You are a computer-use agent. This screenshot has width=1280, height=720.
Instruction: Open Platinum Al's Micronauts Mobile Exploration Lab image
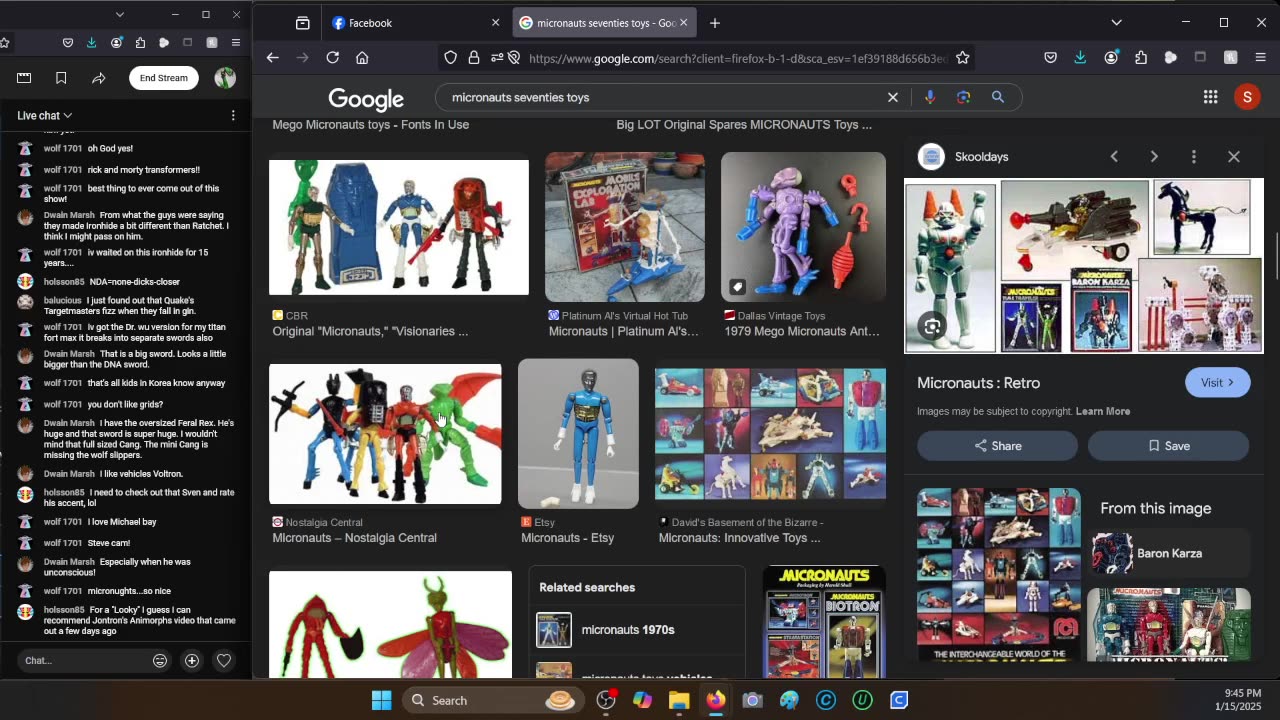tap(625, 227)
